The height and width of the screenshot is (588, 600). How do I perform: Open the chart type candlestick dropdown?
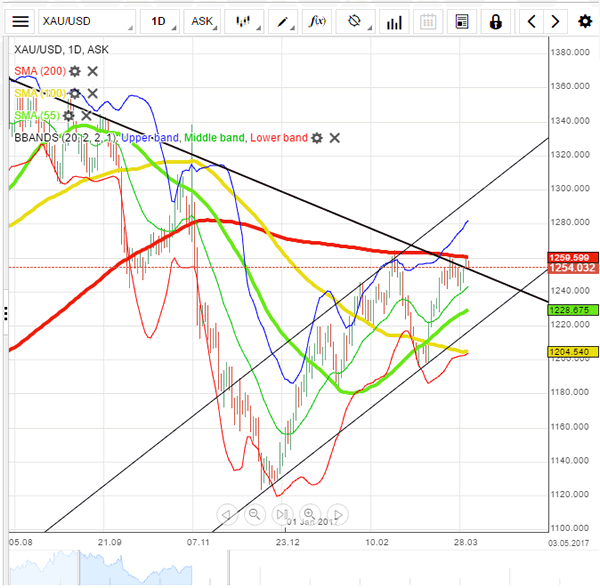[x=244, y=21]
